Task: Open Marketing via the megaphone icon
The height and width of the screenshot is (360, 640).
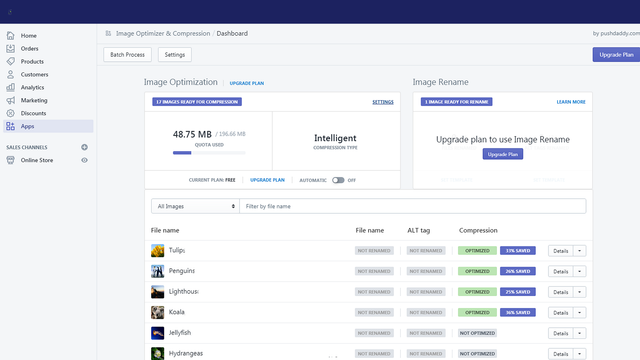Action: [11, 100]
